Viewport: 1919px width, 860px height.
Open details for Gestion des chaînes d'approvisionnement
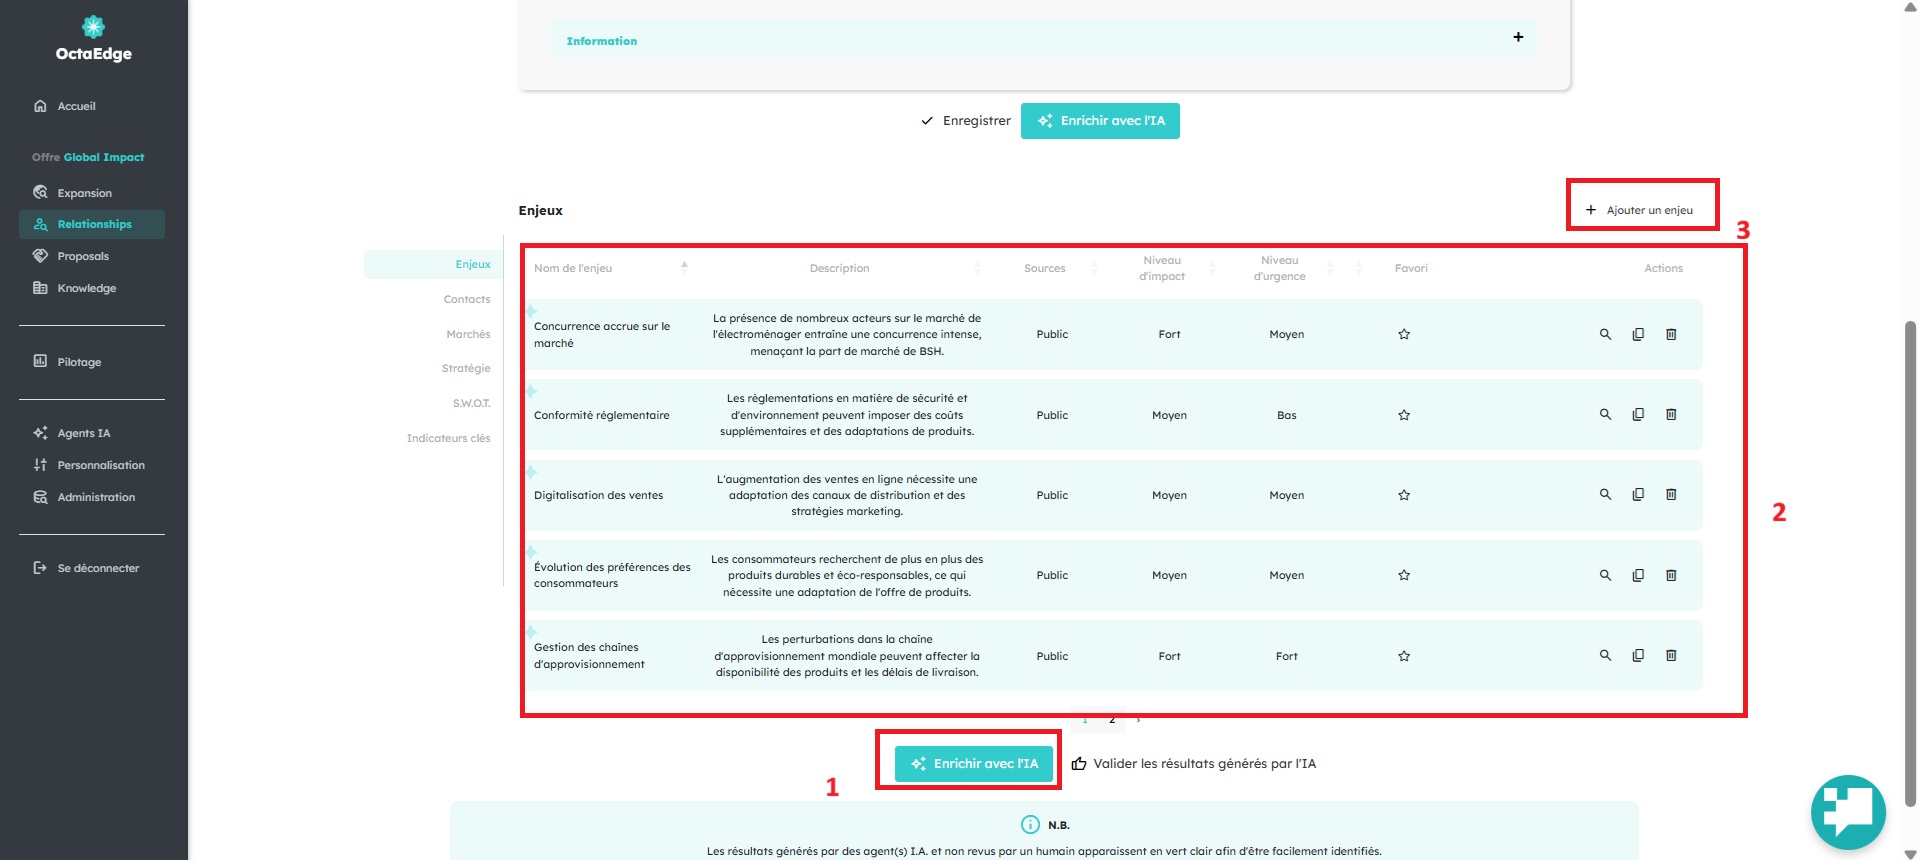(1605, 655)
